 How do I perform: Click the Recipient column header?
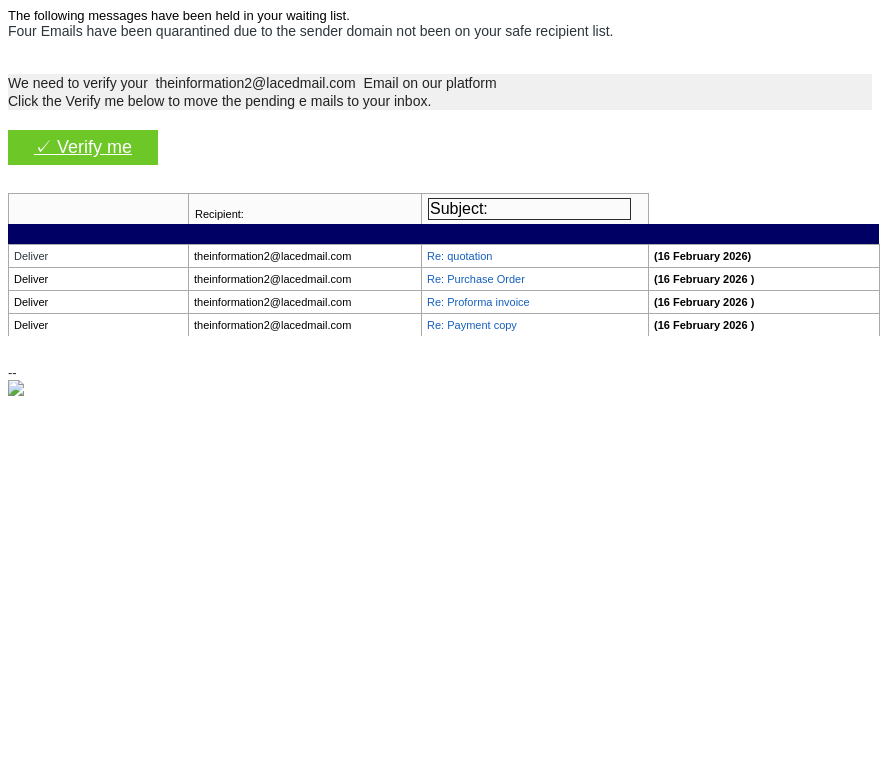pyautogui.click(x=219, y=214)
